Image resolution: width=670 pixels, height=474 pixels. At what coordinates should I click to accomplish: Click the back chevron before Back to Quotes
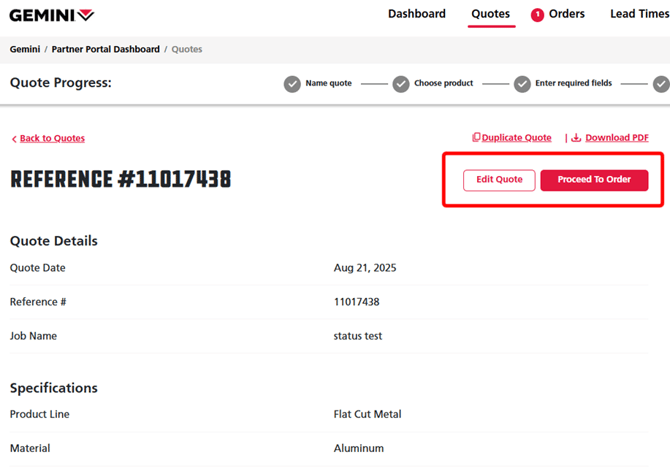pyautogui.click(x=14, y=139)
